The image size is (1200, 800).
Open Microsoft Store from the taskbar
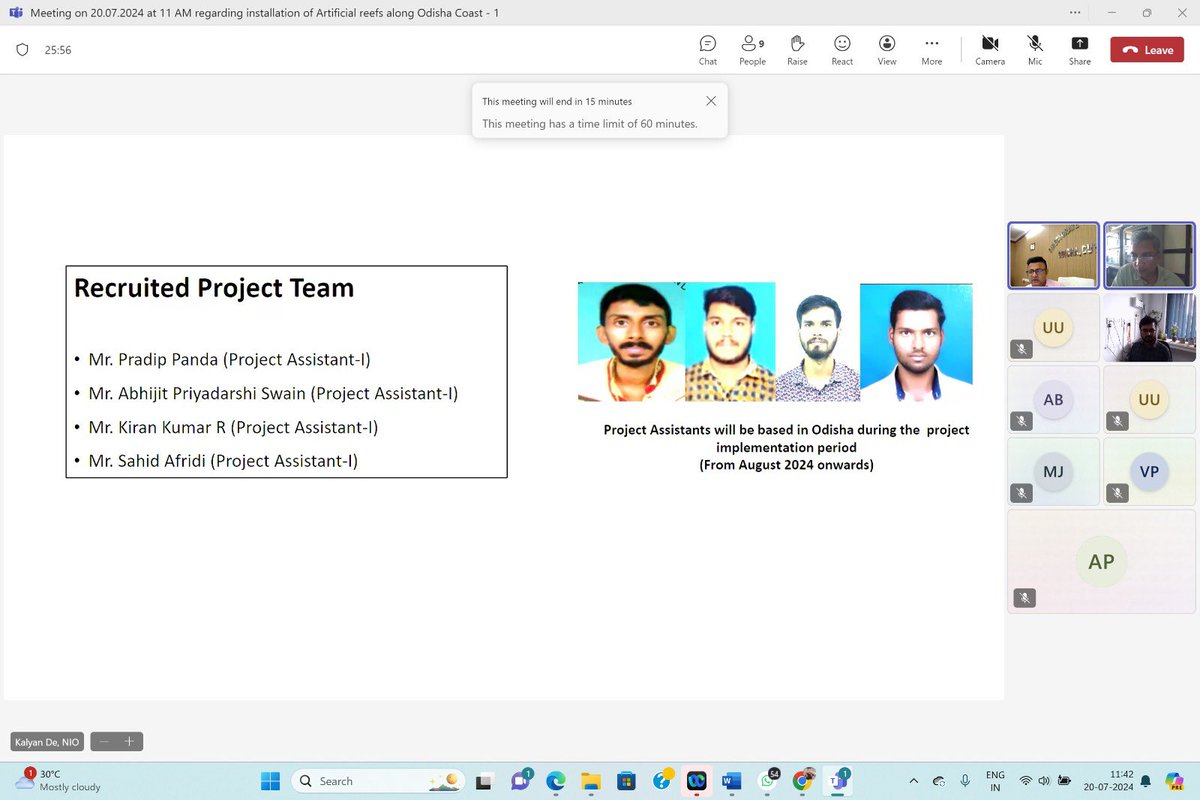pos(626,780)
